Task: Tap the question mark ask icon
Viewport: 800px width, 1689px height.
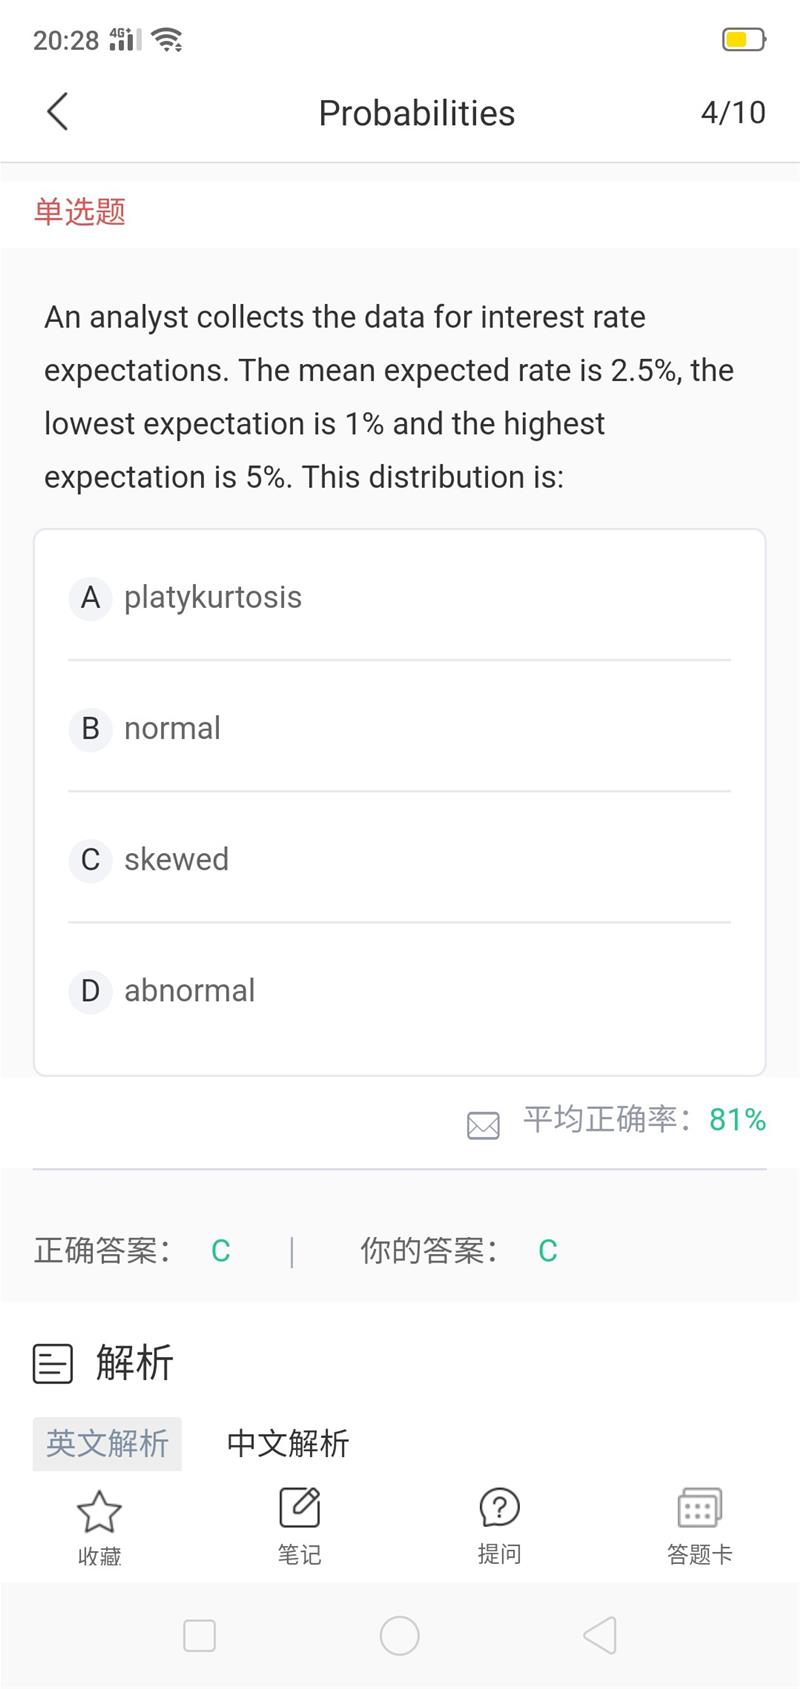Action: point(499,1508)
